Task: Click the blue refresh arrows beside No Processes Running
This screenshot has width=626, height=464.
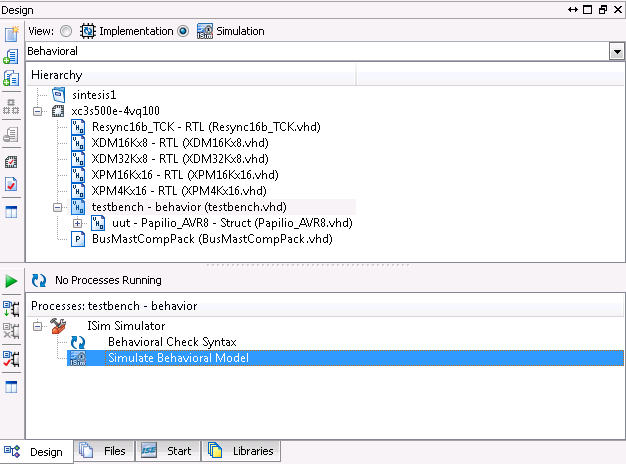Action: coord(39,280)
